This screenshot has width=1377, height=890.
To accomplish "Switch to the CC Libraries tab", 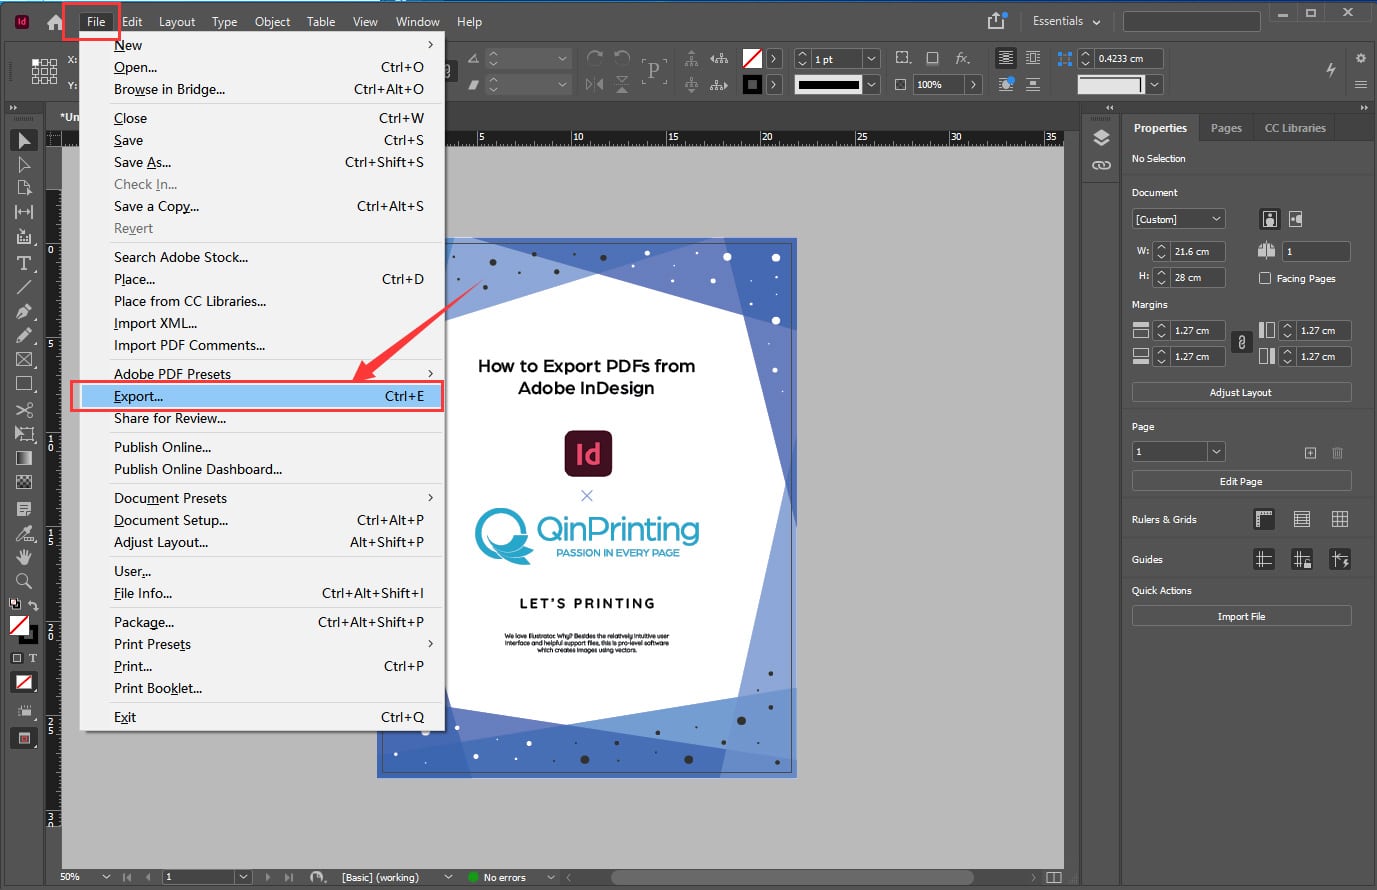I will coord(1295,128).
